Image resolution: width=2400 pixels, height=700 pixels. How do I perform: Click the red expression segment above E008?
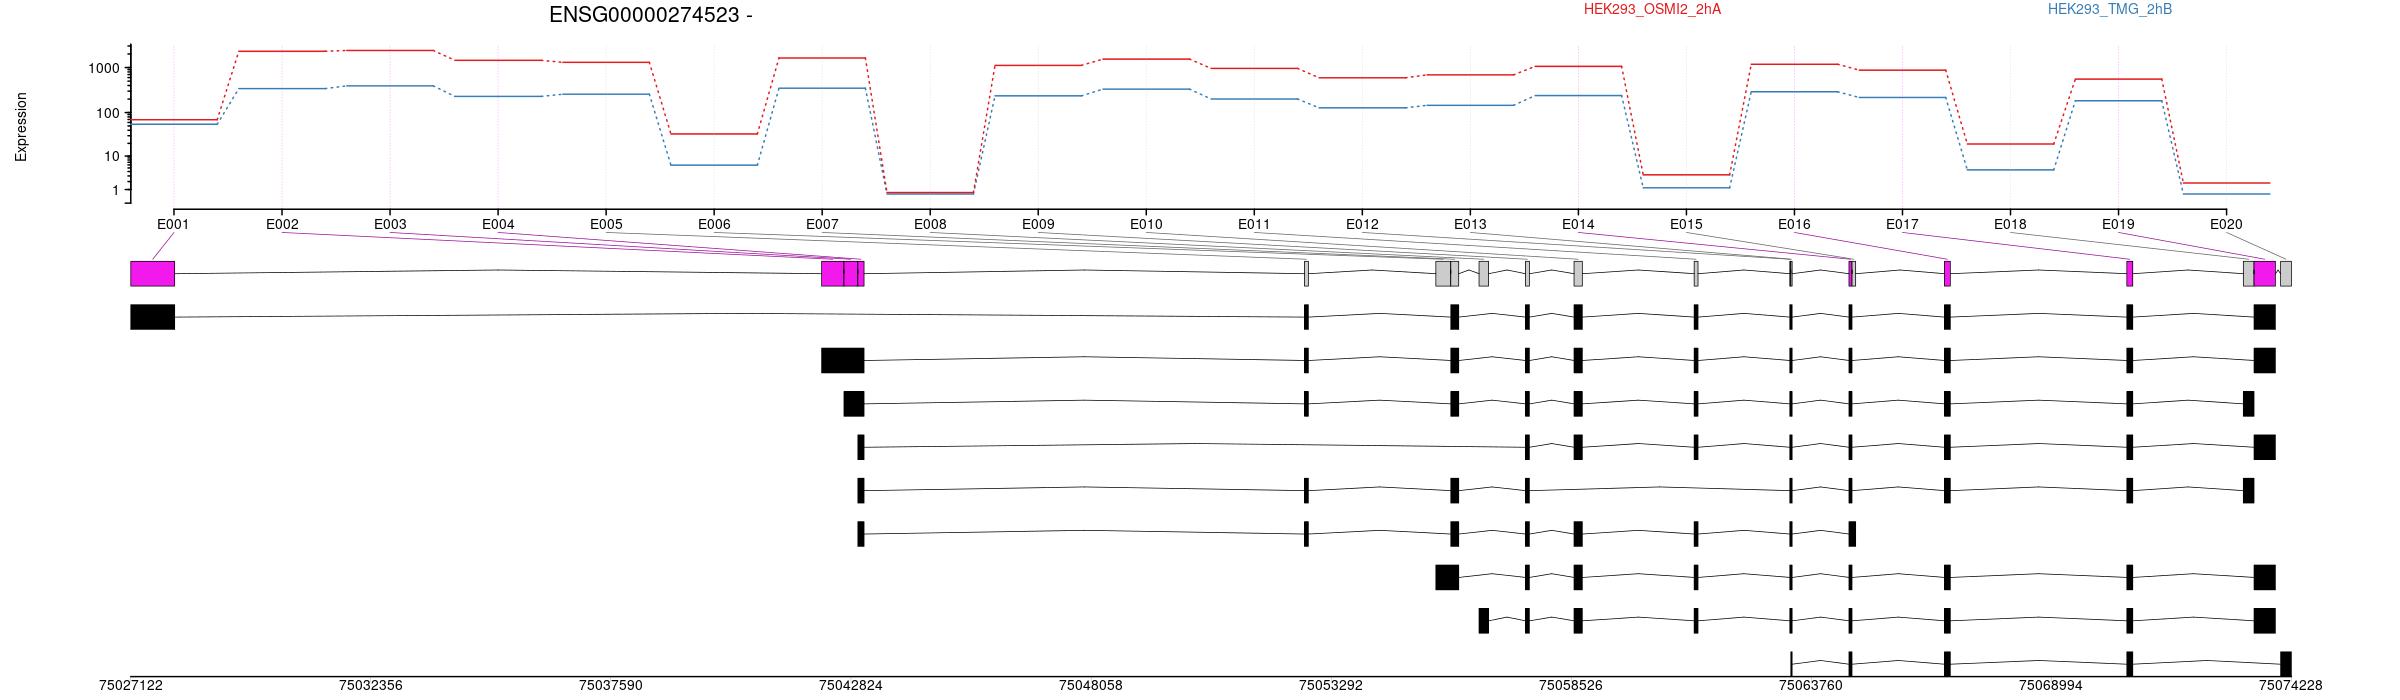click(x=930, y=192)
